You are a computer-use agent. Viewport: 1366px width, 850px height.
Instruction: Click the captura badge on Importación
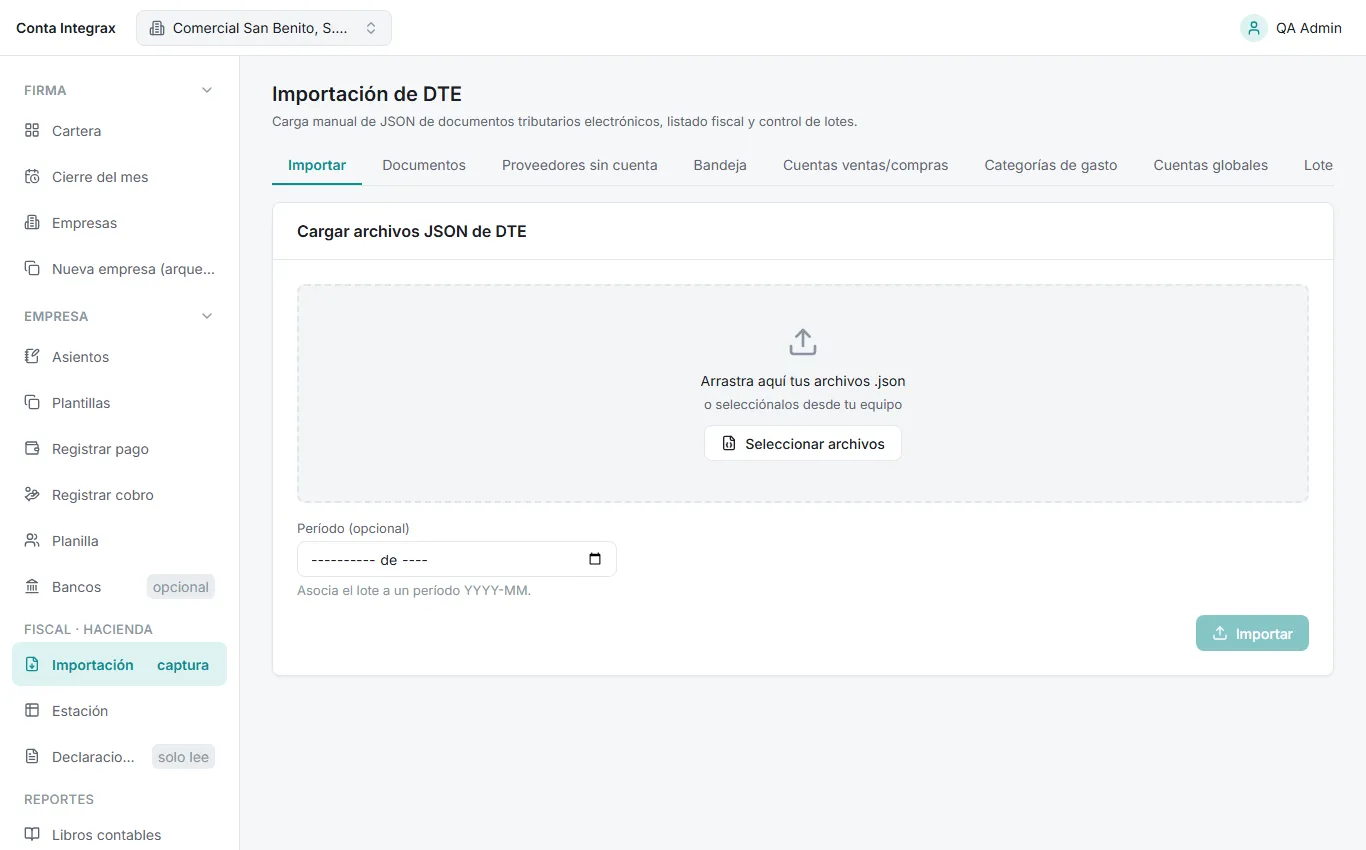(x=183, y=665)
